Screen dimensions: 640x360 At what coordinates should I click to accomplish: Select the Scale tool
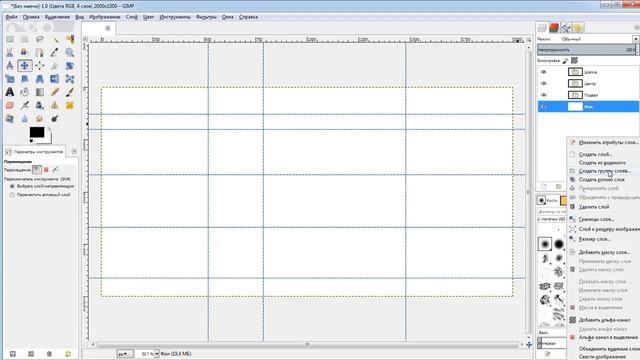point(10,79)
